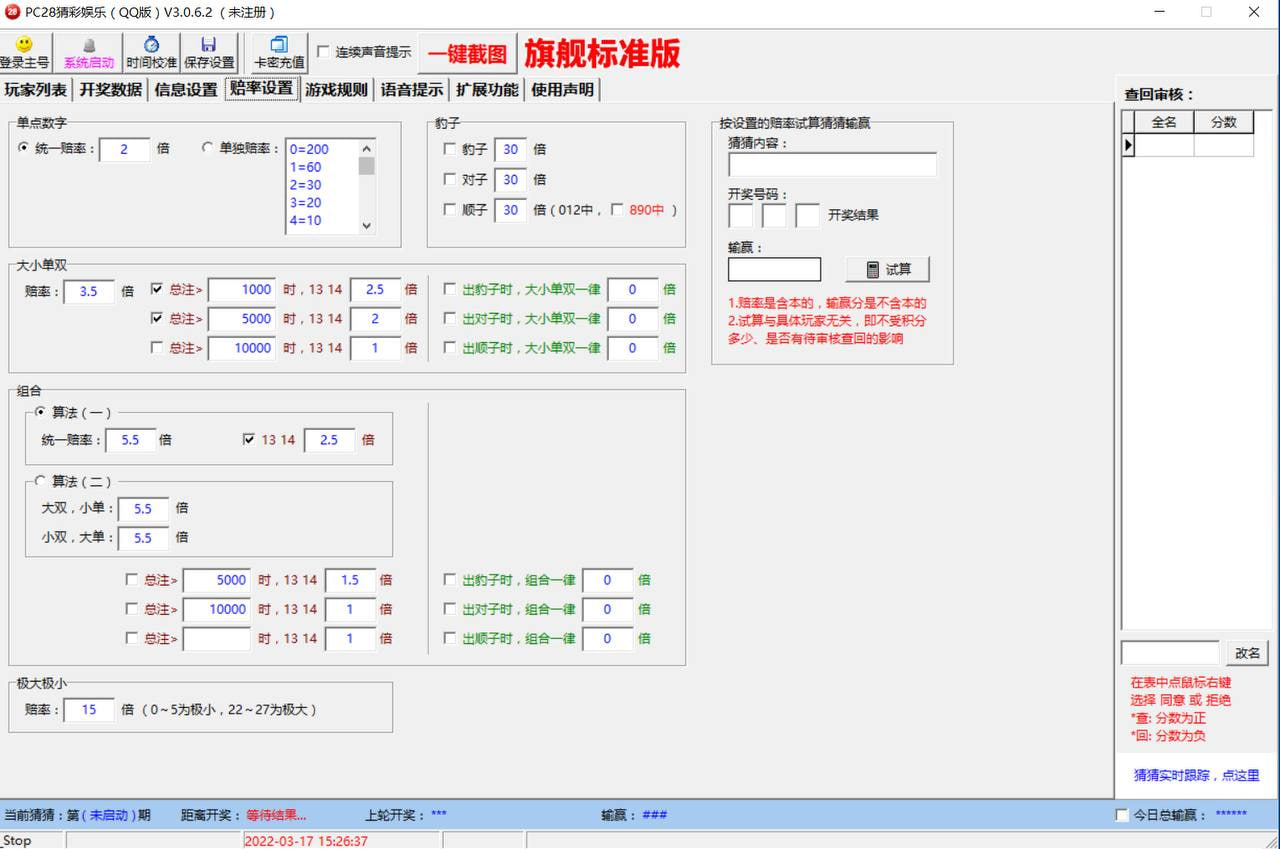Enable the 连续声音提示 checkbox
The height and width of the screenshot is (849, 1280).
pyautogui.click(x=324, y=52)
